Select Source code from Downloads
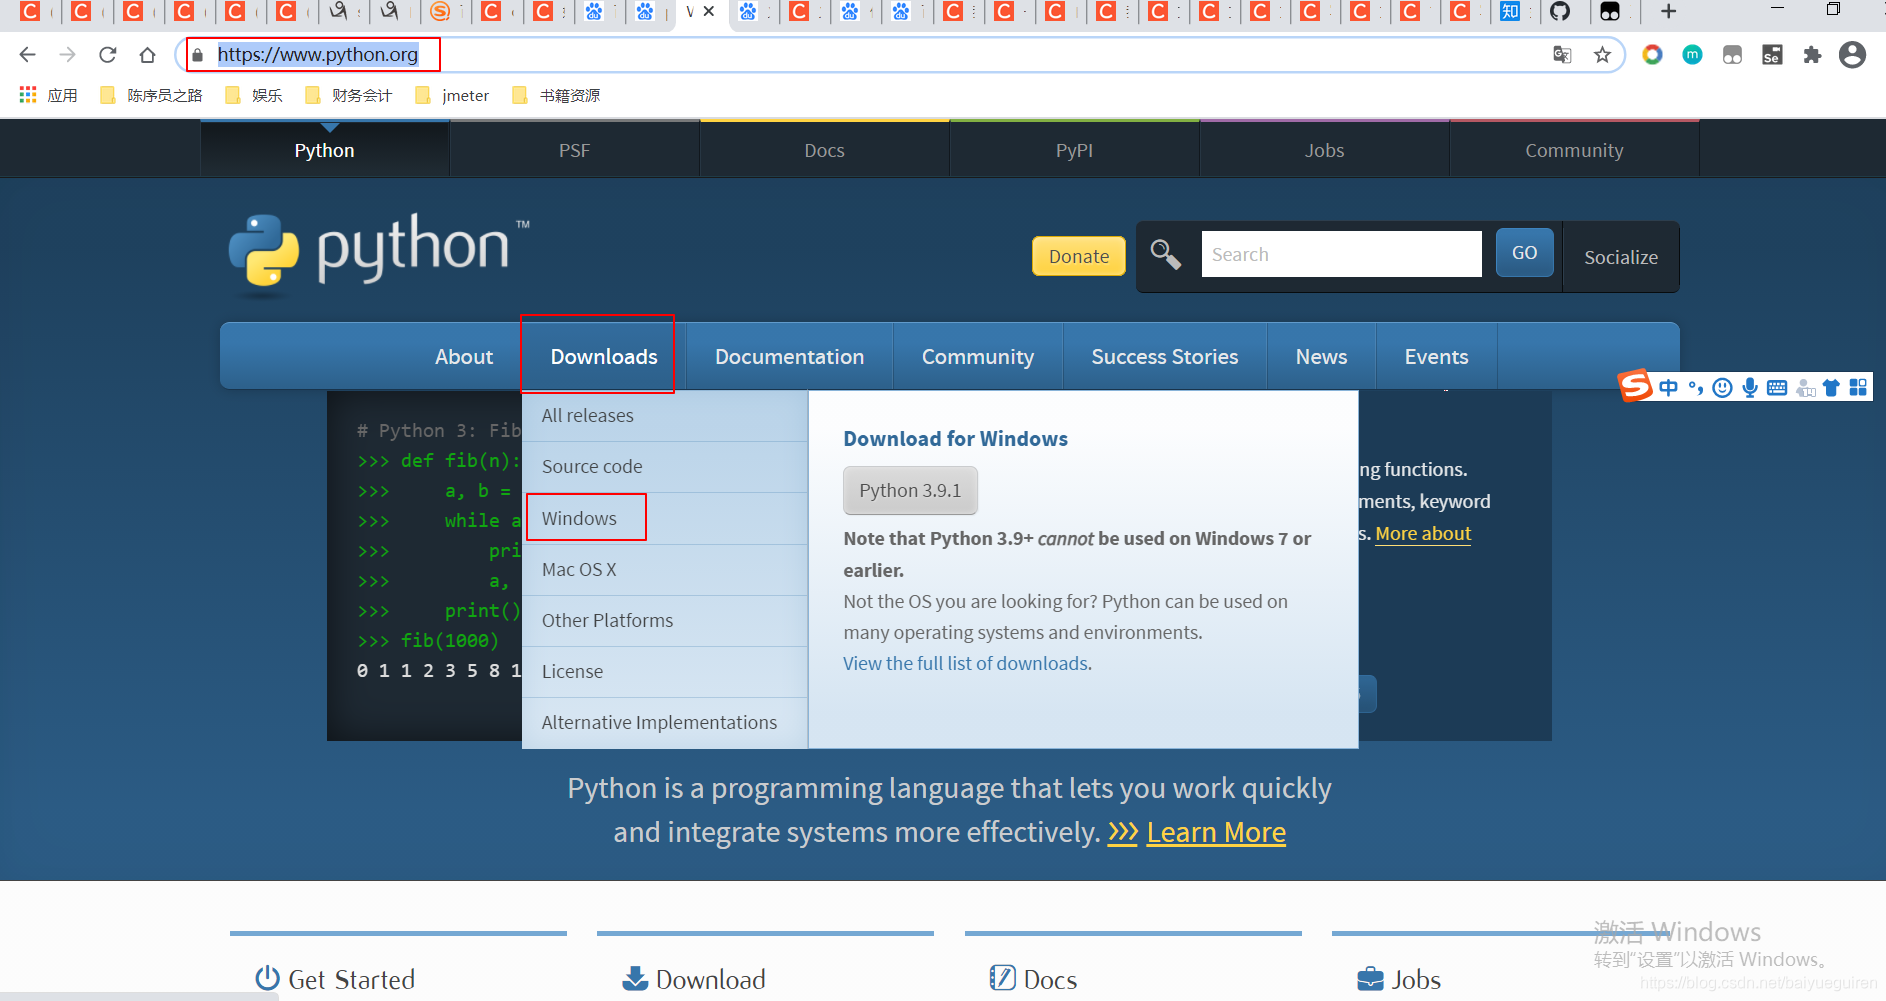1886x1001 pixels. (665, 467)
